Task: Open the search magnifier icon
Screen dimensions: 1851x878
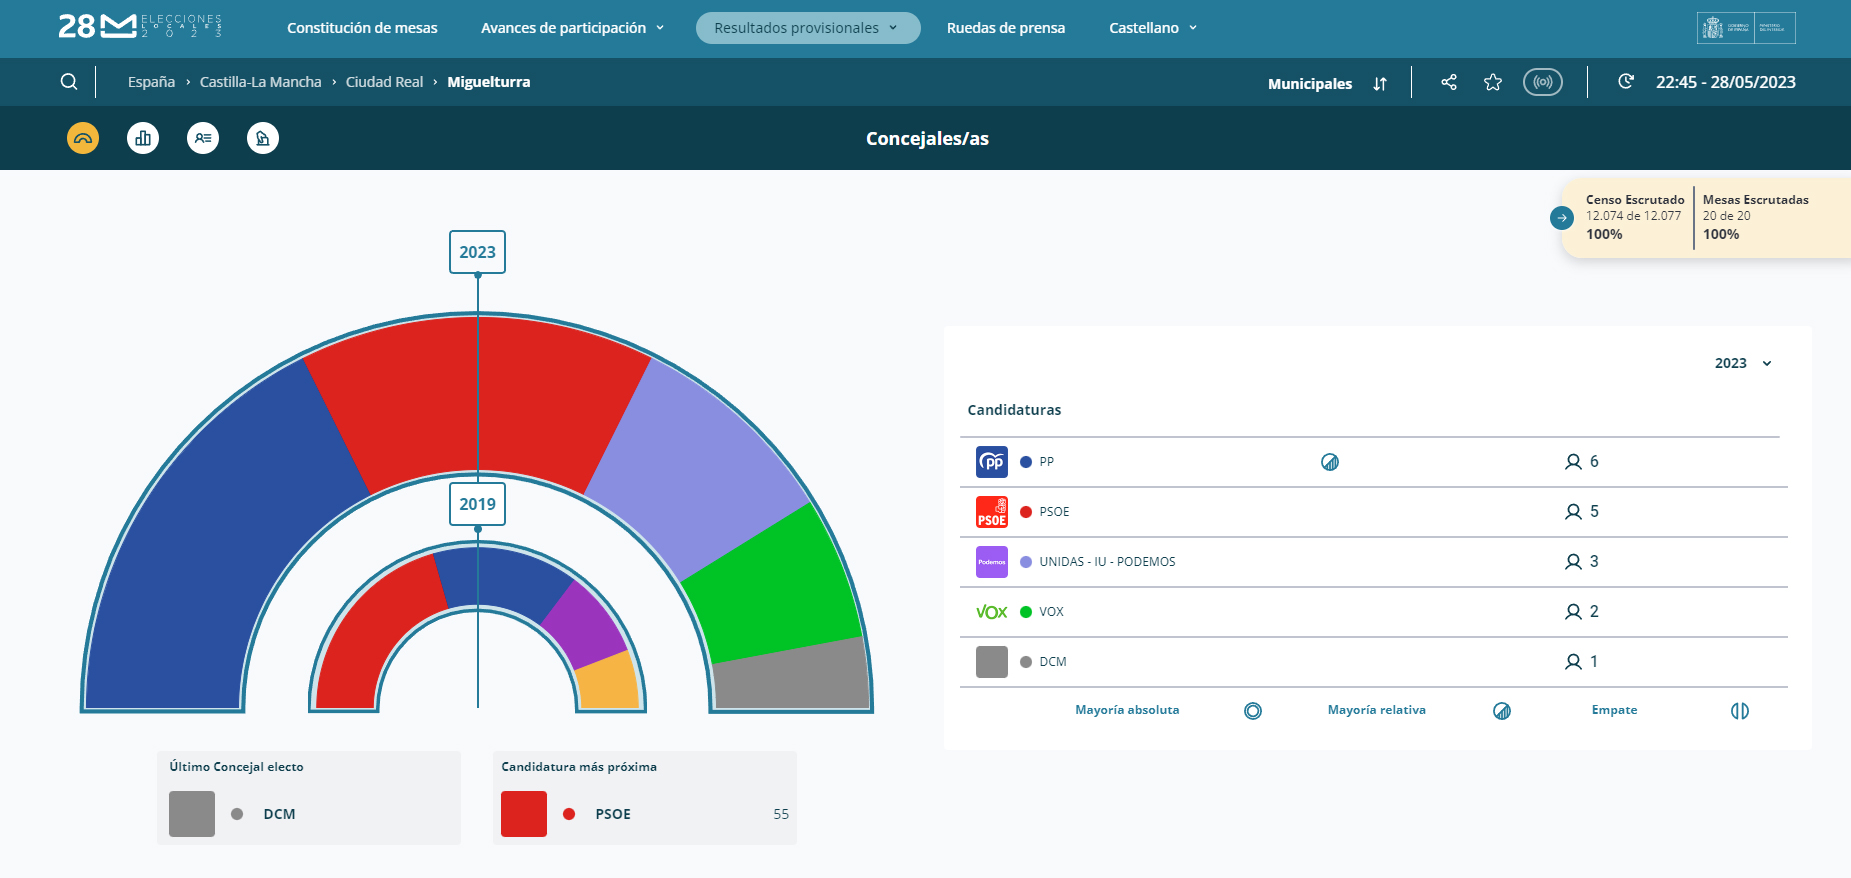Action: click(69, 82)
